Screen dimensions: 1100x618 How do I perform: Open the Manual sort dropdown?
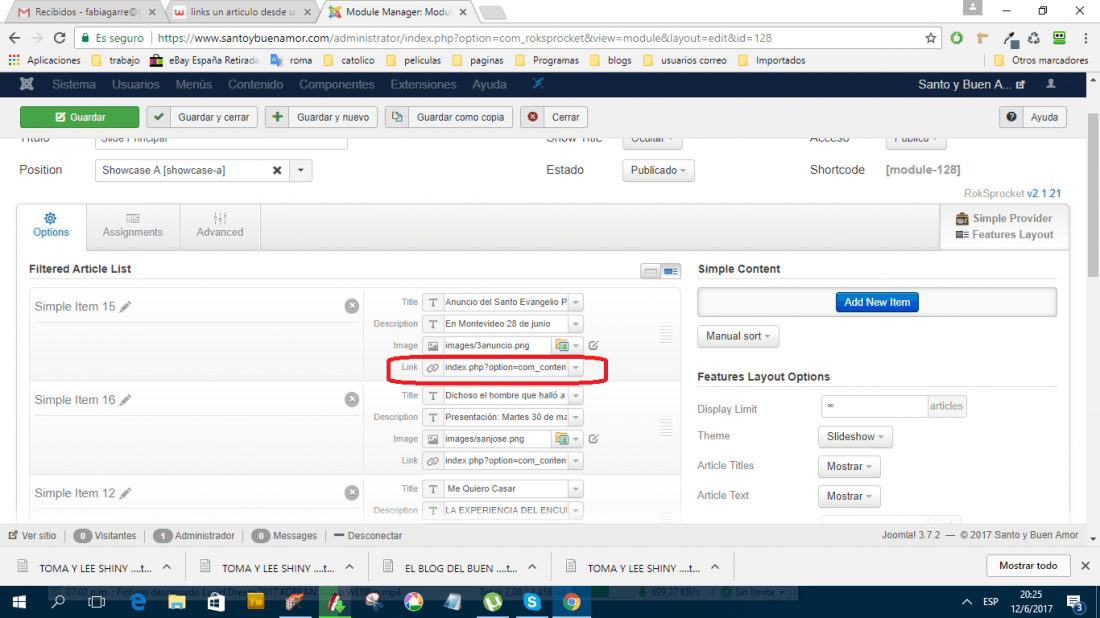[738, 336]
